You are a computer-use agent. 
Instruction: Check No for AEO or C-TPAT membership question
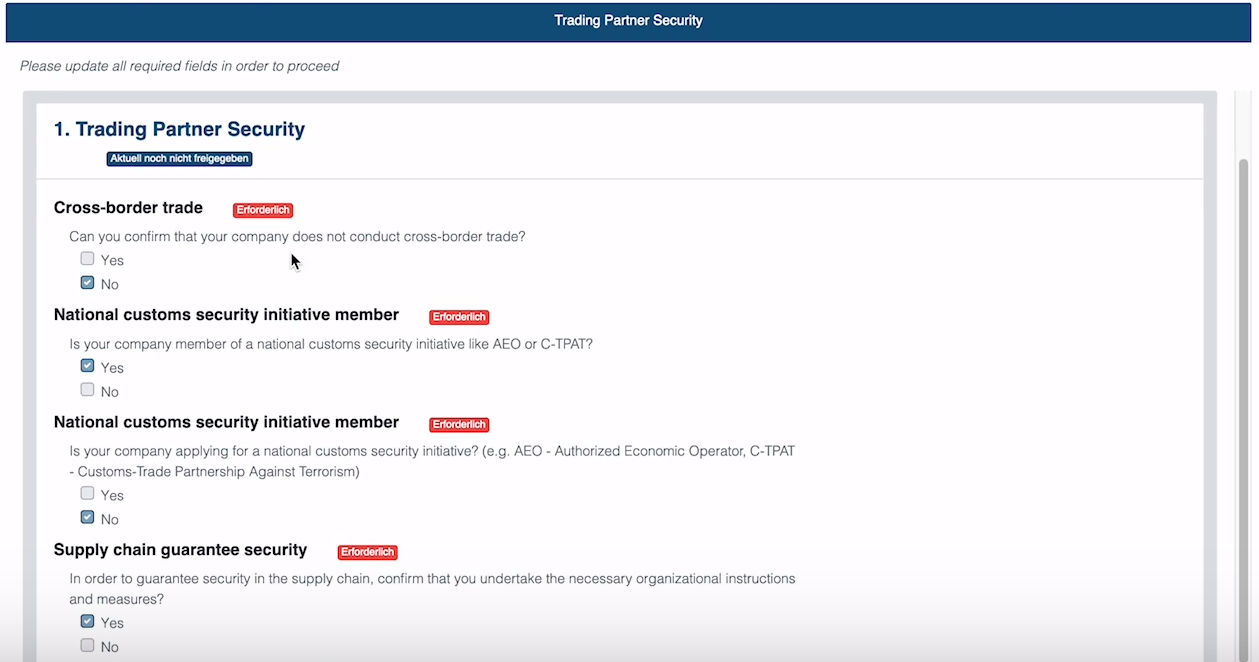tap(87, 390)
